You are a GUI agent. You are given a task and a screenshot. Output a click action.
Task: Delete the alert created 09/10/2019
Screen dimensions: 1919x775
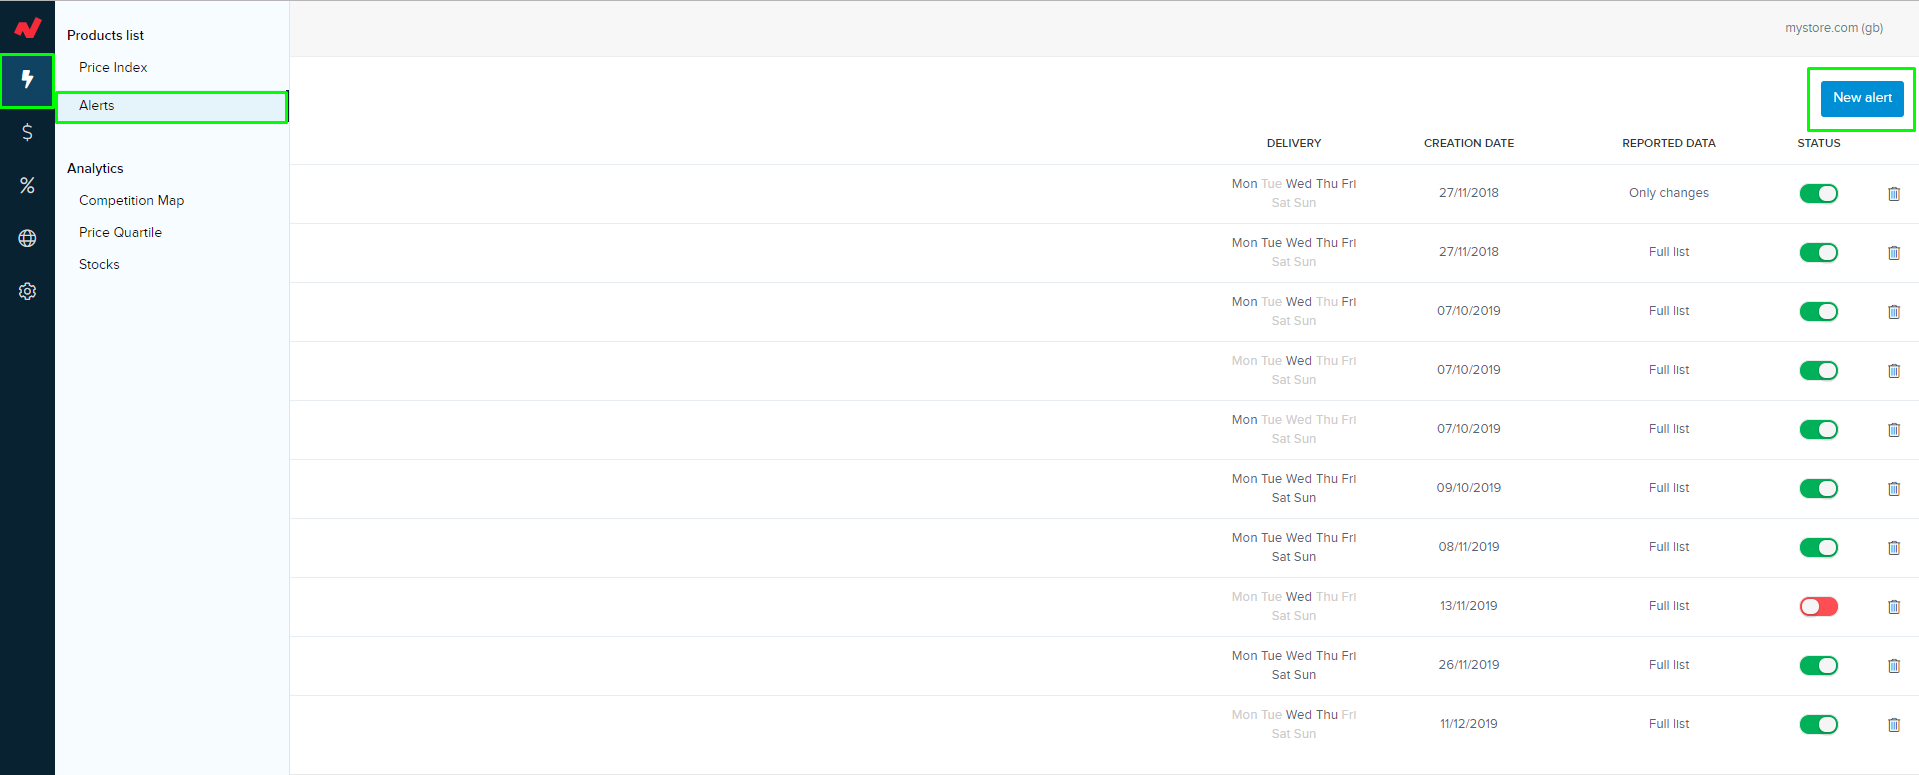[x=1894, y=489]
